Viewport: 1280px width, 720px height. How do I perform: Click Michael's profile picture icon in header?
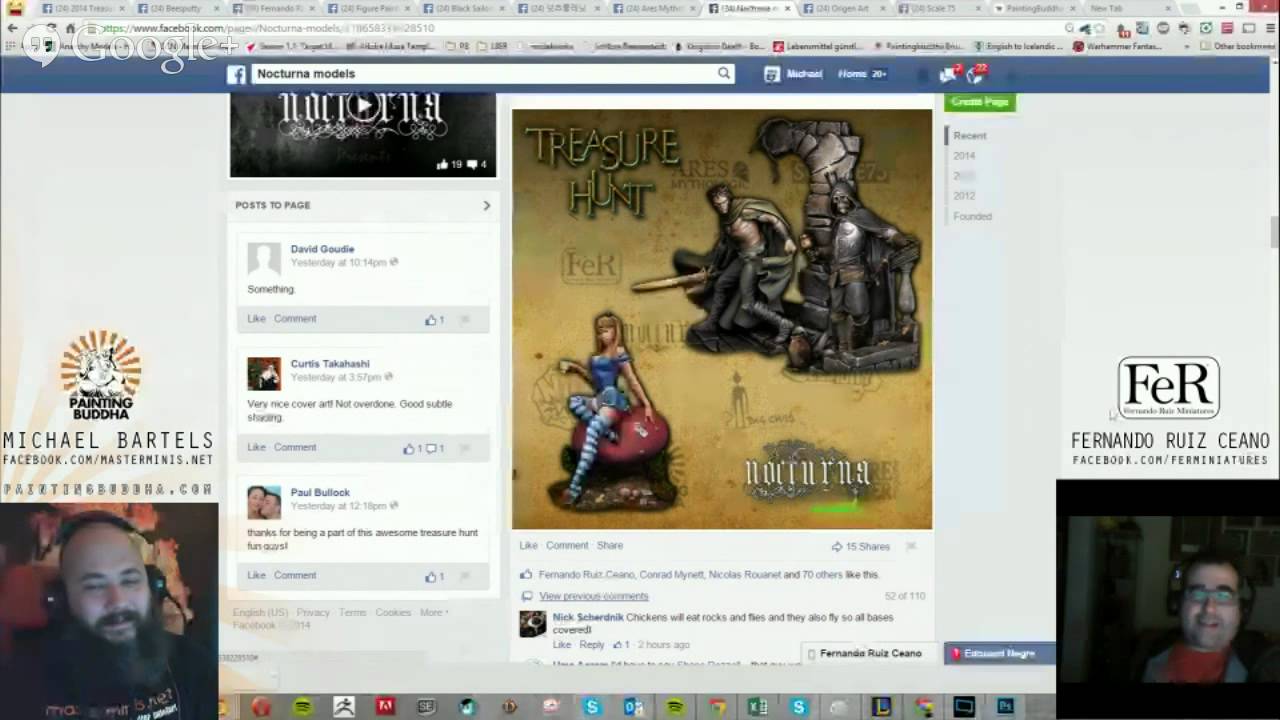772,74
